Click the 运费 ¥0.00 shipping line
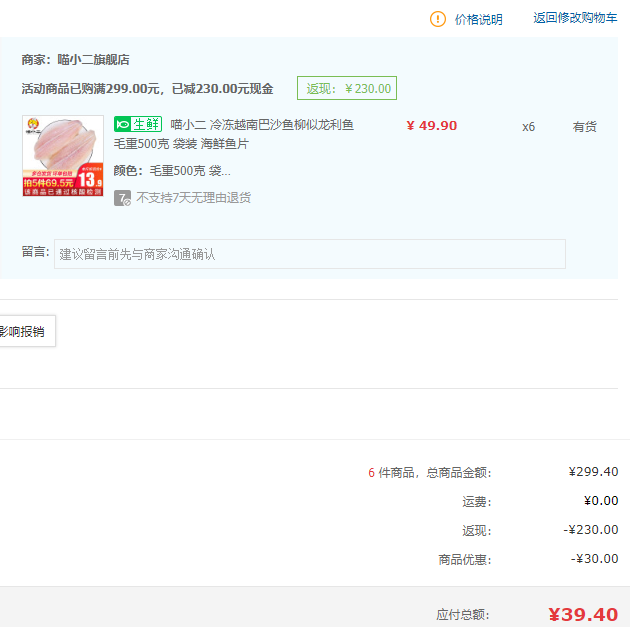 (x=600, y=501)
